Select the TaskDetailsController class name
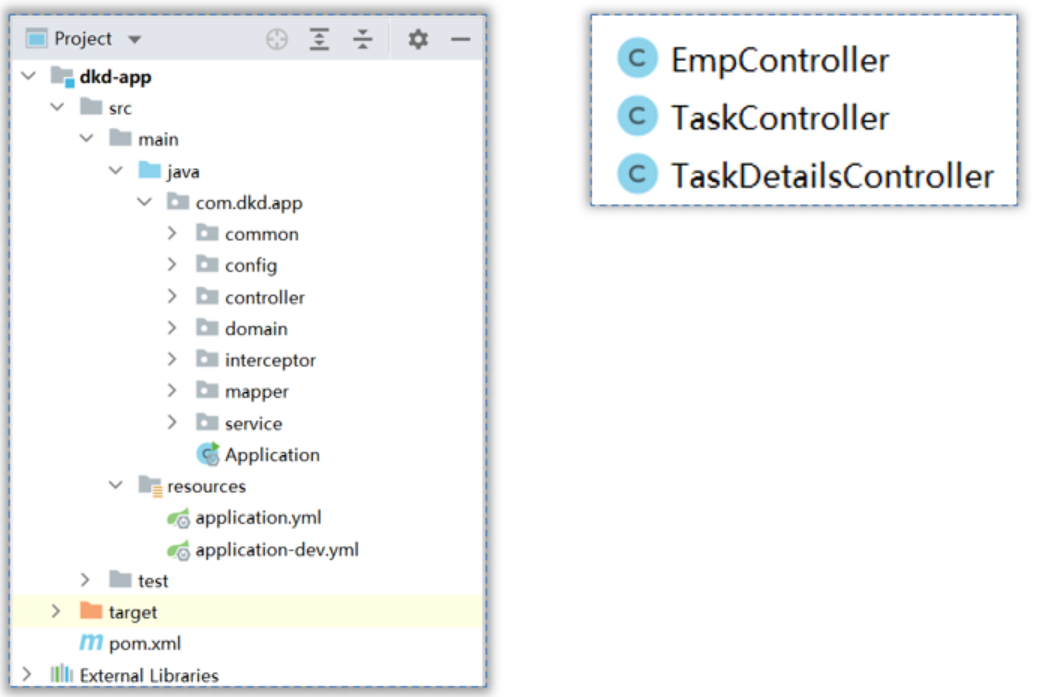The height and width of the screenshot is (697, 1037). pos(832,176)
